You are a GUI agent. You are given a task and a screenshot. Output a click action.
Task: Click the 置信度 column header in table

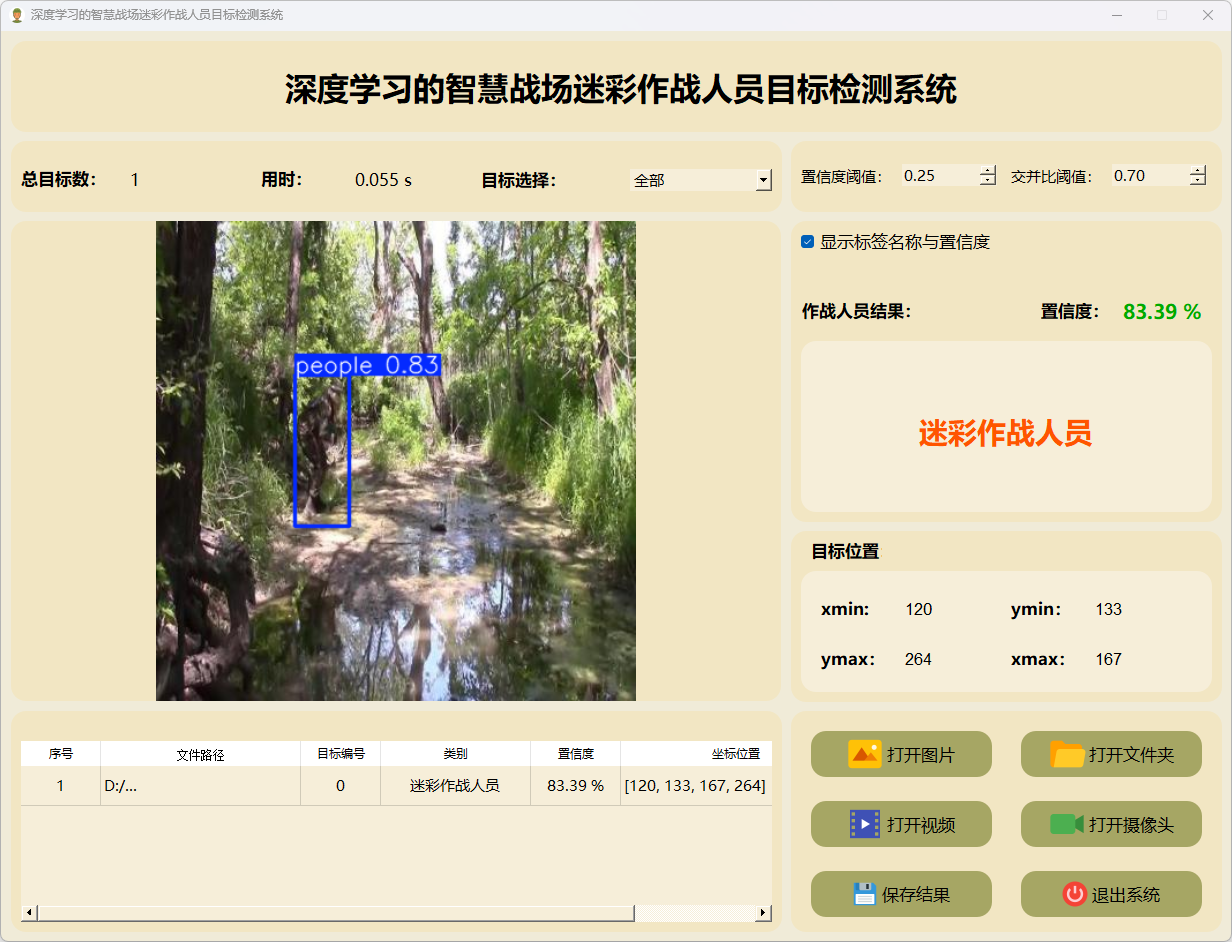tap(575, 754)
